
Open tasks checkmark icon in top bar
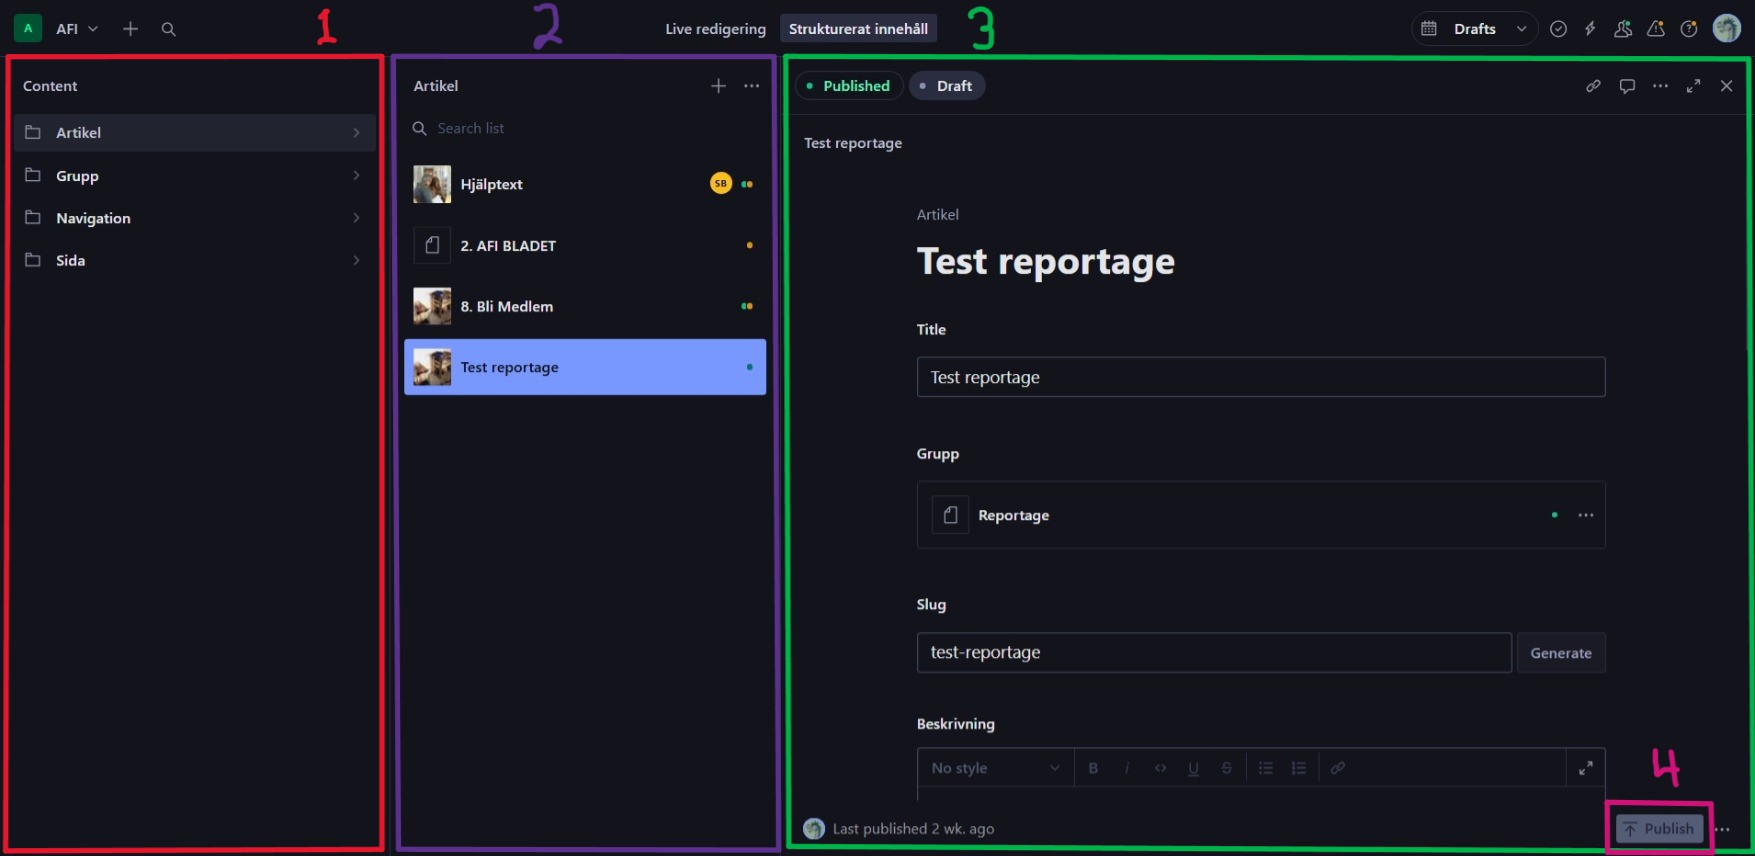(x=1558, y=29)
